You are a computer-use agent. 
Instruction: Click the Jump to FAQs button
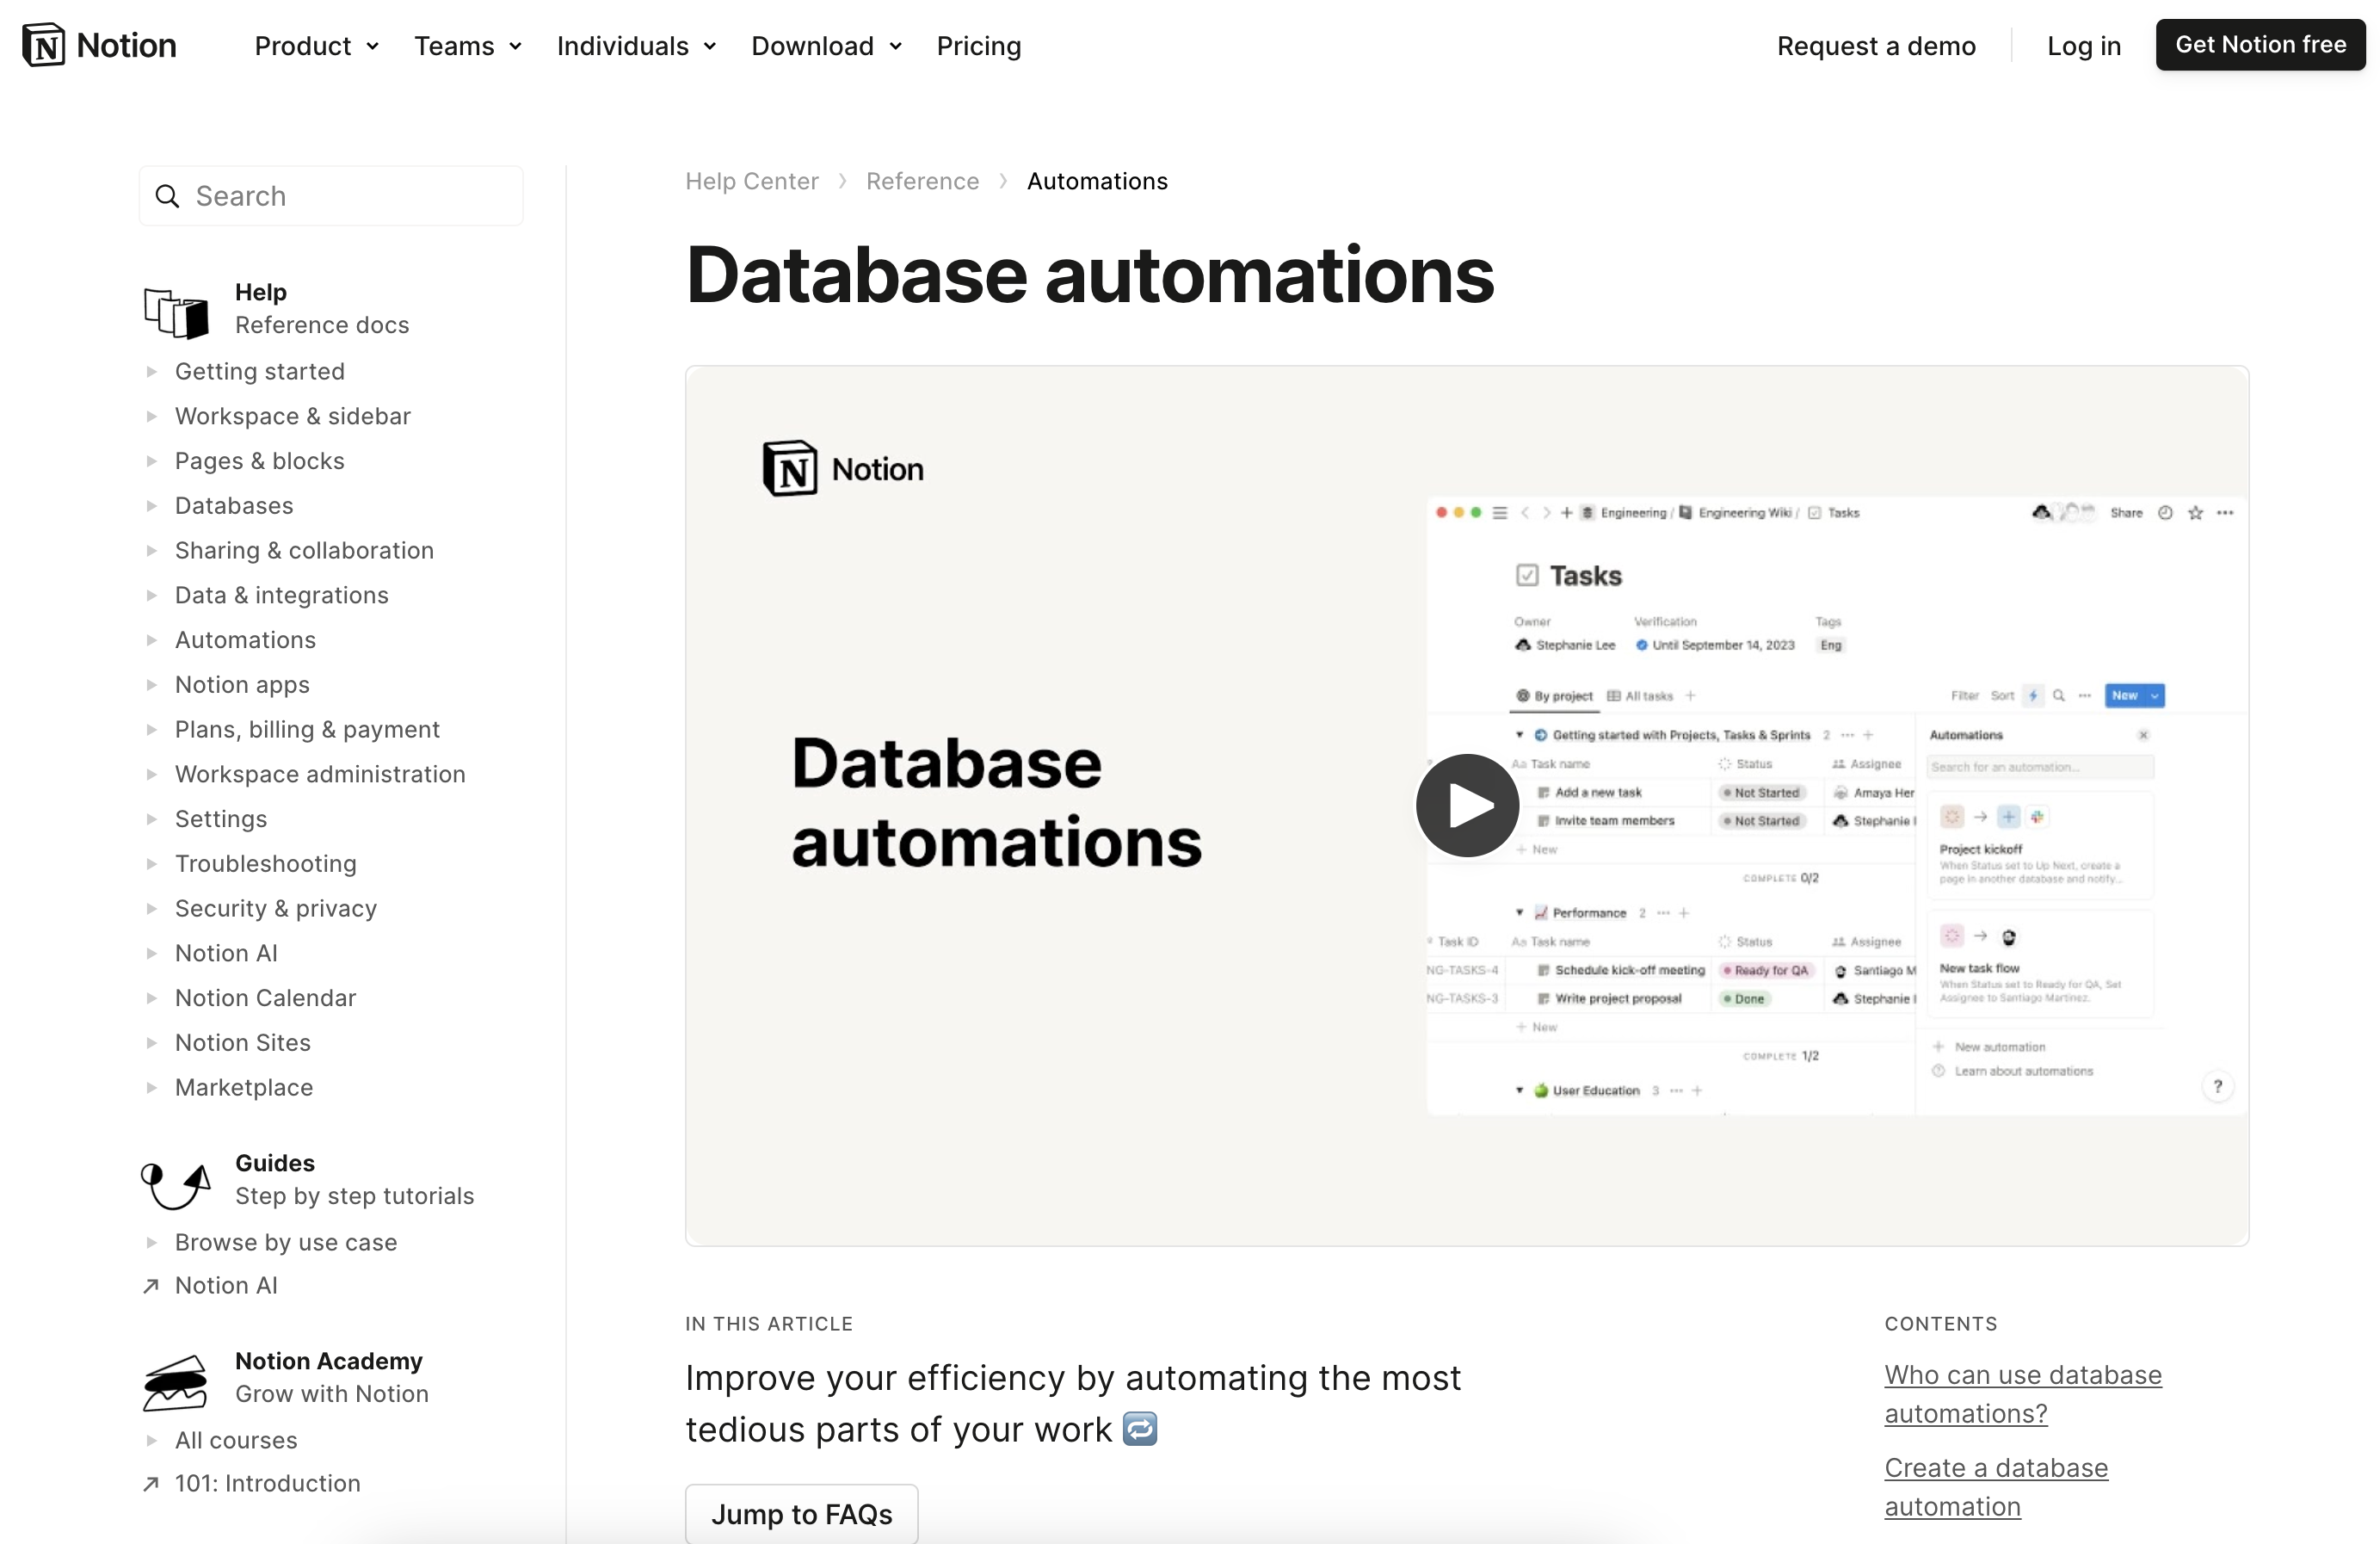click(x=802, y=1514)
